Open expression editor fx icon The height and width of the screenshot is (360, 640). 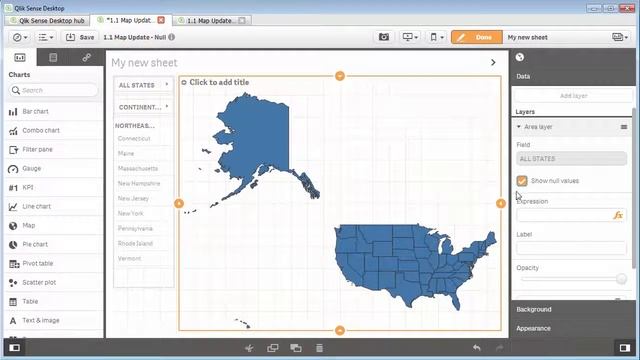point(618,215)
